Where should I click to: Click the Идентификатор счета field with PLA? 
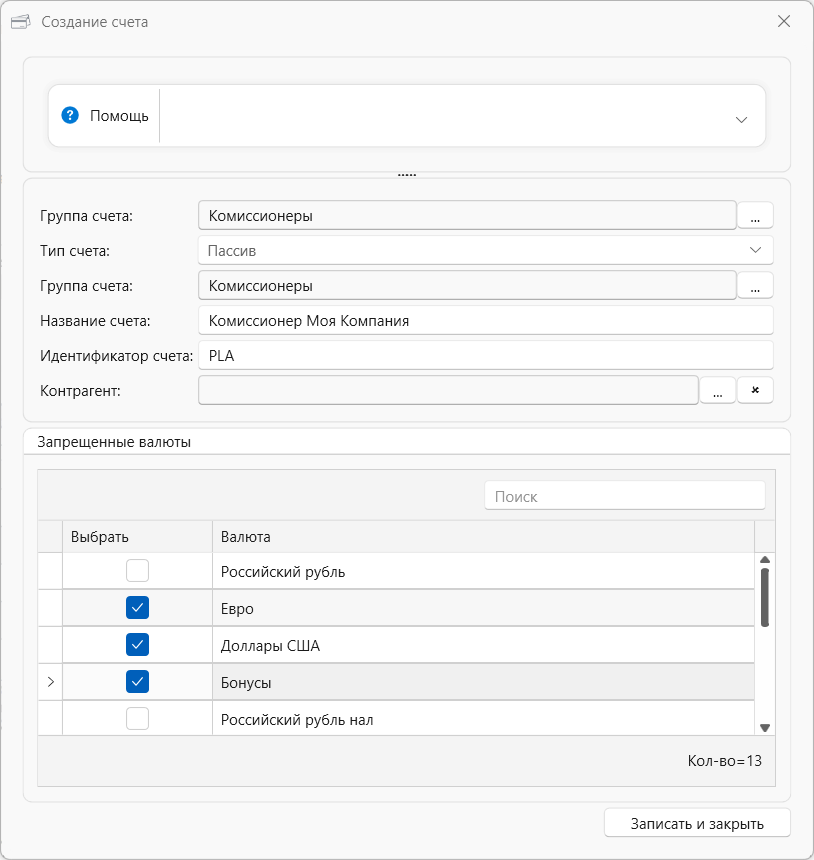click(x=485, y=355)
